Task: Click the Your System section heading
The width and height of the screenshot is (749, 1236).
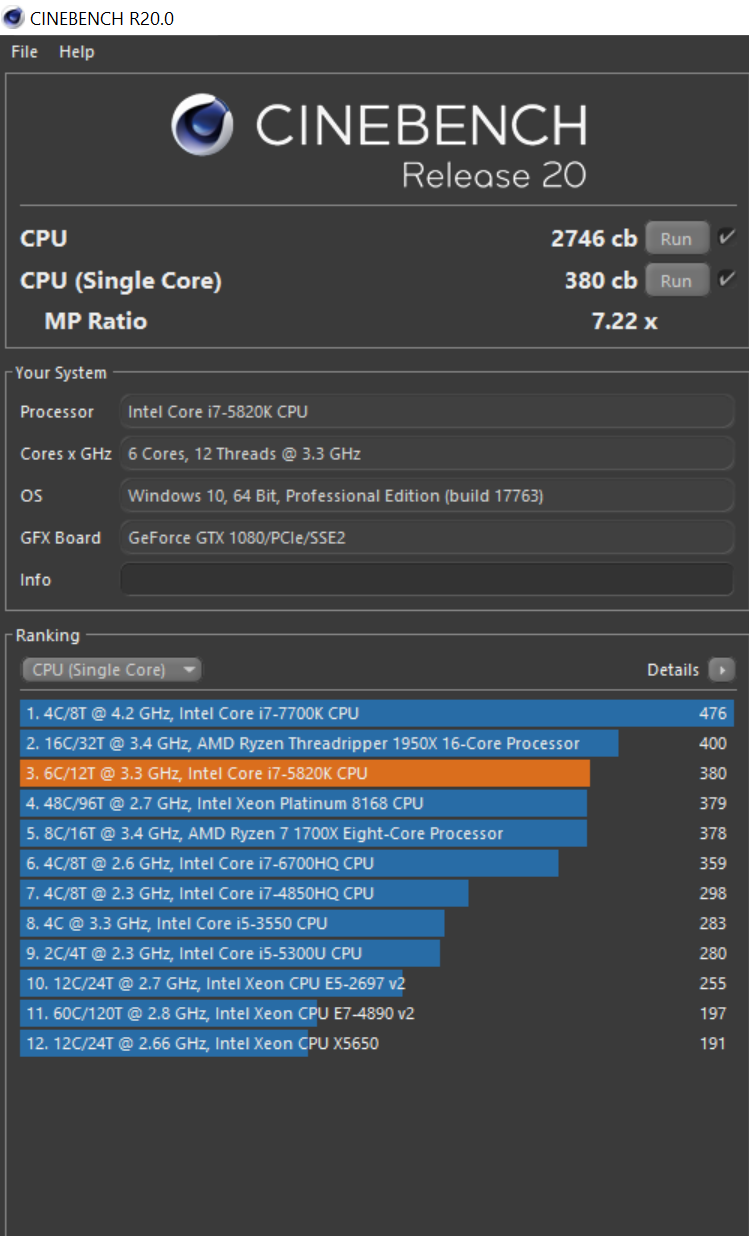Action: [x=61, y=373]
